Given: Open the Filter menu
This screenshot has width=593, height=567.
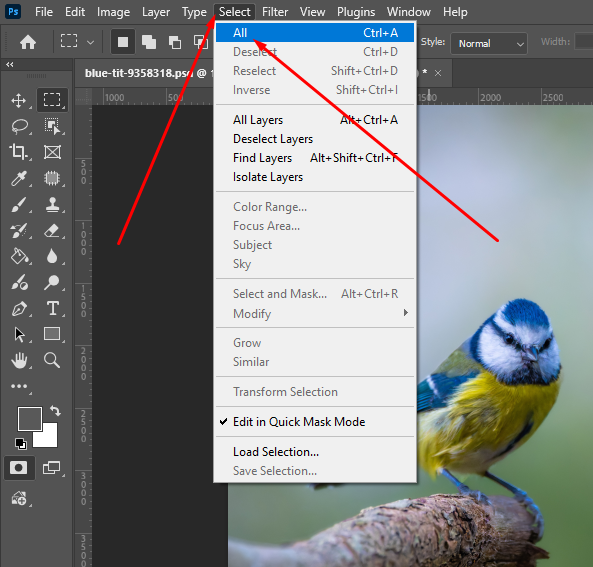Looking at the screenshot, I should [275, 12].
